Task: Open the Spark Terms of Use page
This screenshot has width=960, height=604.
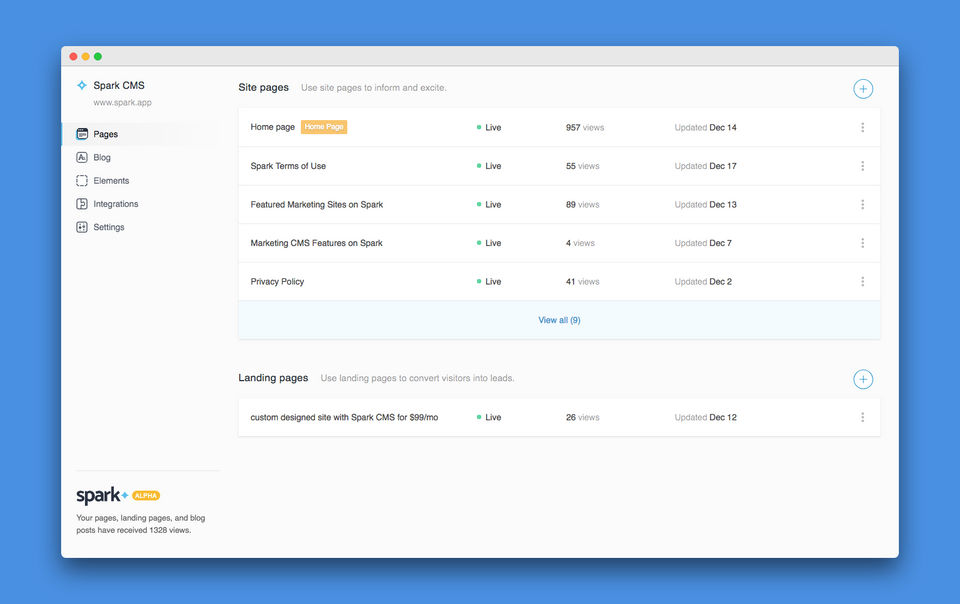Action: coord(288,166)
